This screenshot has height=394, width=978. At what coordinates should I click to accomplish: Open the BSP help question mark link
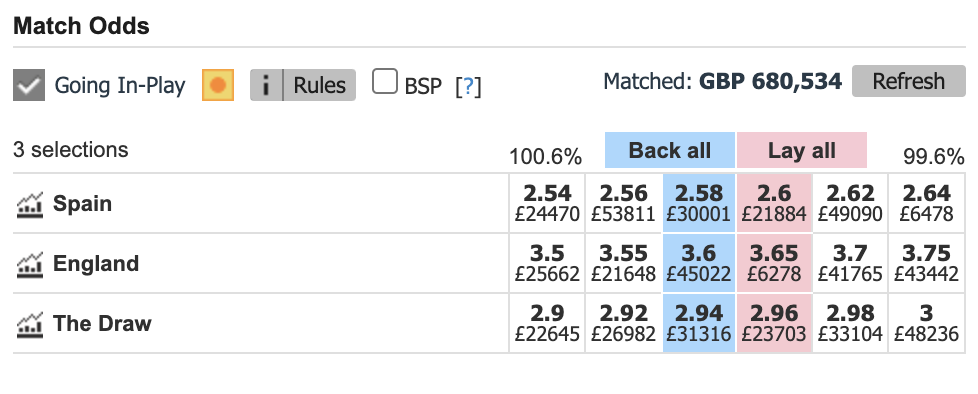click(x=468, y=87)
